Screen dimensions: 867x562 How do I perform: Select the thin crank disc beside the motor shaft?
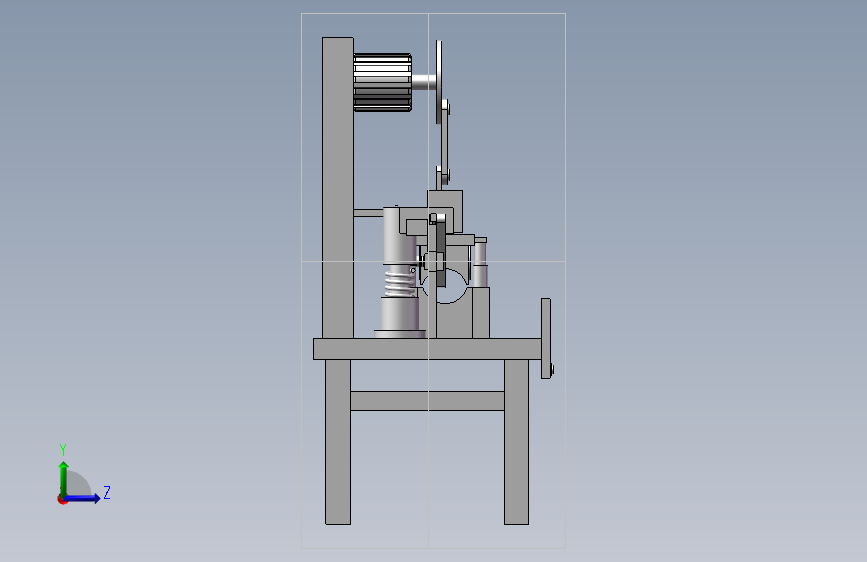pyautogui.click(x=438, y=82)
